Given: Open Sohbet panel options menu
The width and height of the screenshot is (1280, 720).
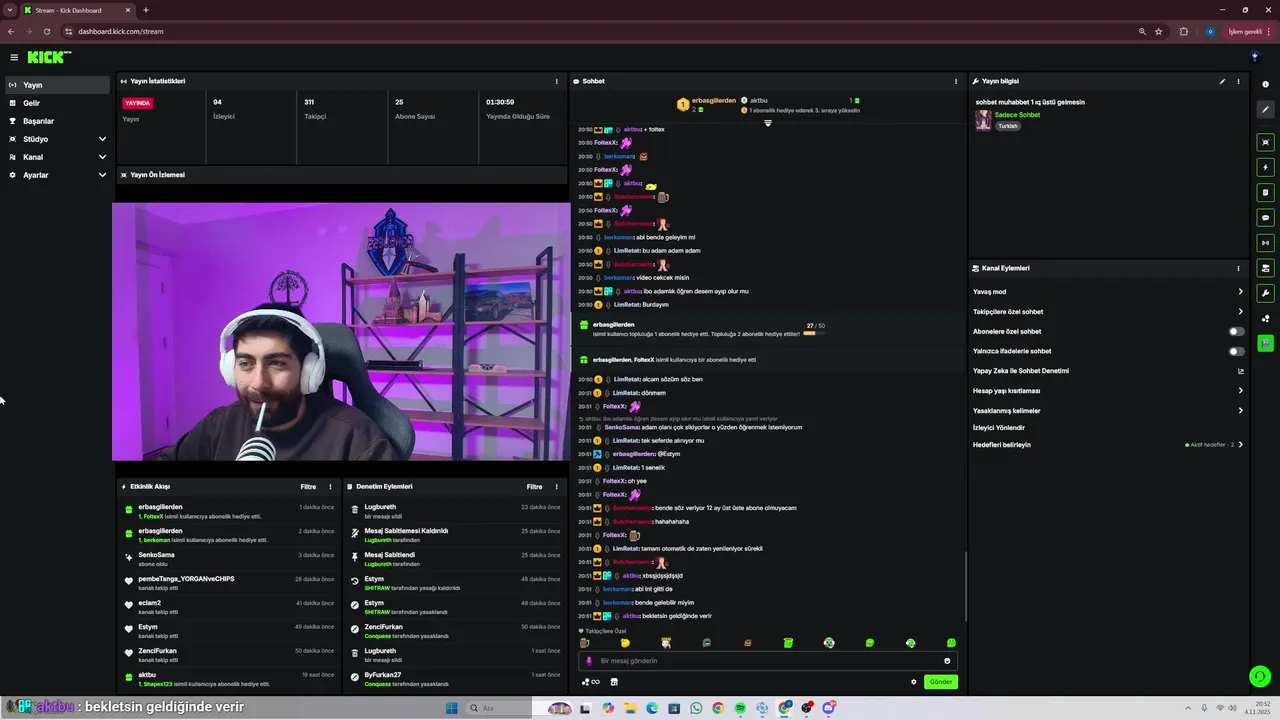Looking at the screenshot, I should pyautogui.click(x=956, y=81).
